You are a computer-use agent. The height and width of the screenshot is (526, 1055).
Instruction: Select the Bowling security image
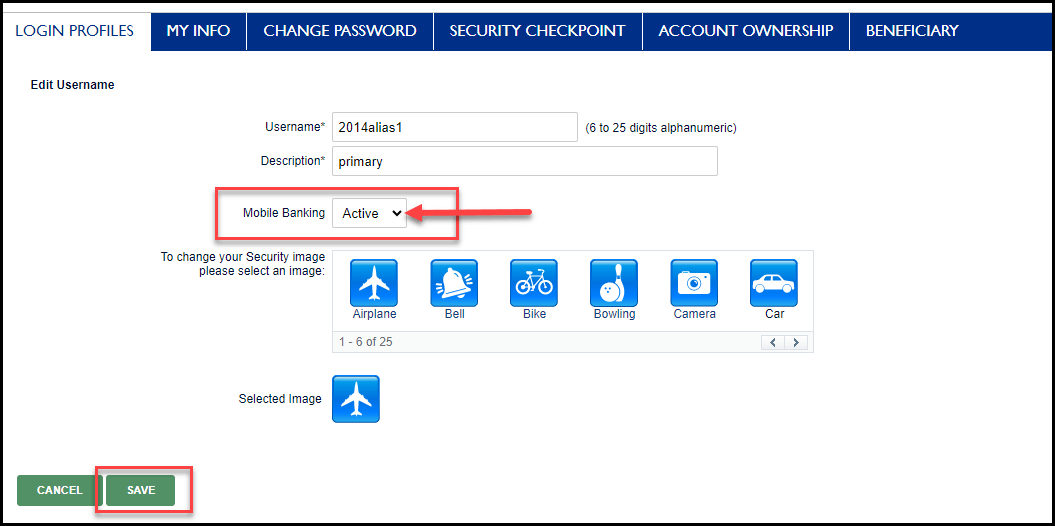click(614, 283)
